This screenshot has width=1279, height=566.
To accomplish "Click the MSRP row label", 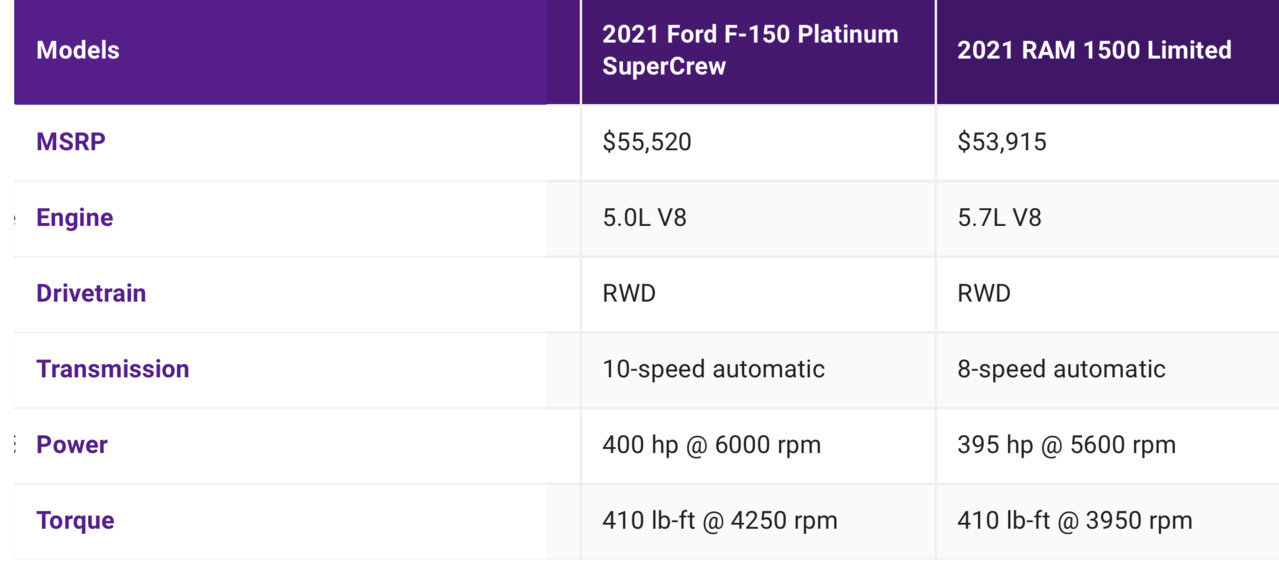I will 71,142.
